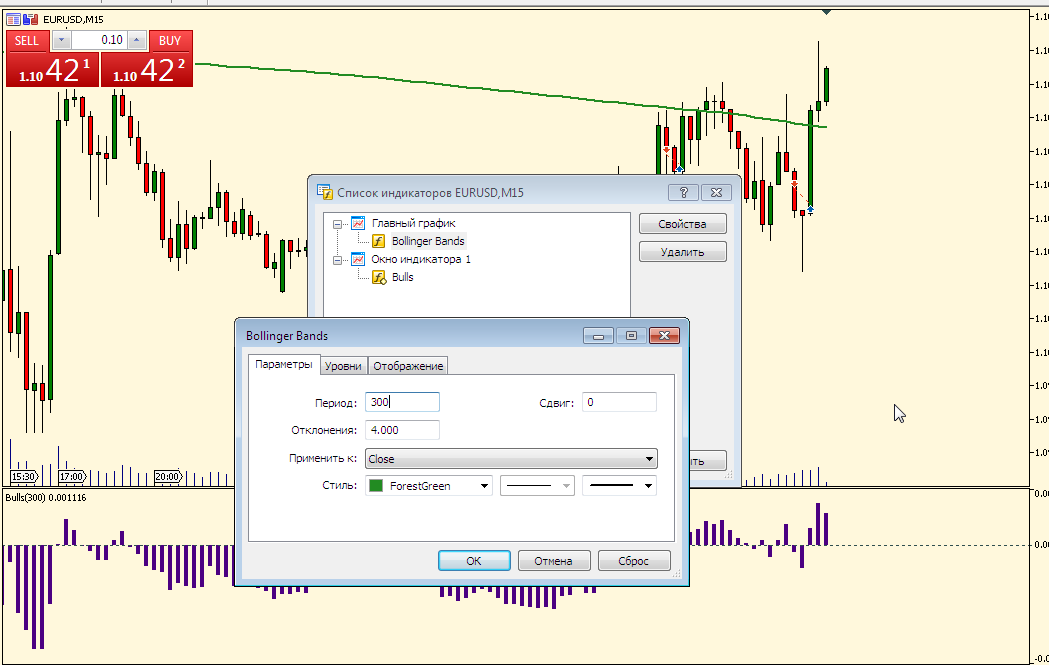
Task: Switch to the Отображение tab
Action: click(x=408, y=366)
